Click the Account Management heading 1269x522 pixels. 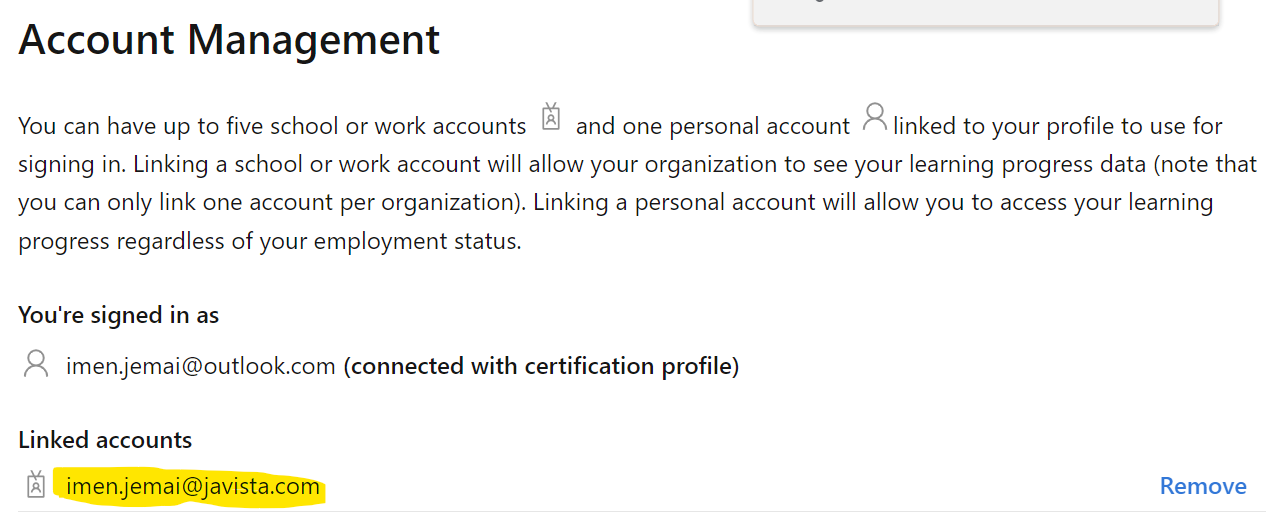pyautogui.click(x=229, y=39)
